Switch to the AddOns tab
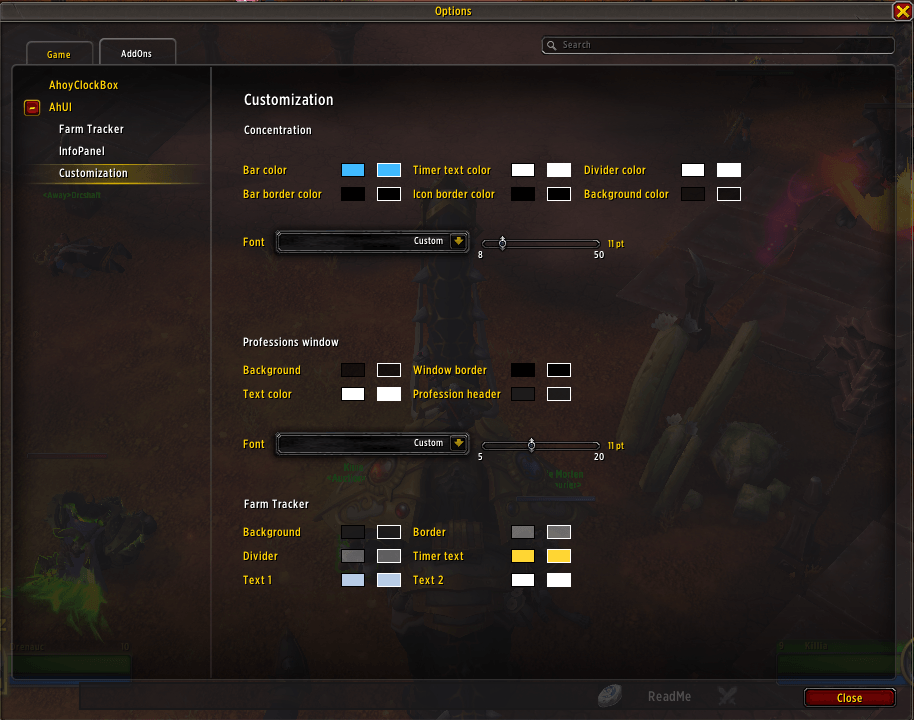914x720 pixels. click(137, 53)
